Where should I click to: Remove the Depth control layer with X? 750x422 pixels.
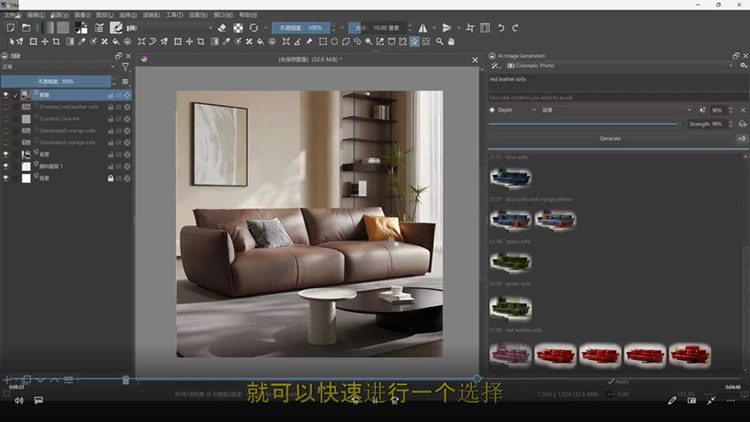[x=742, y=110]
